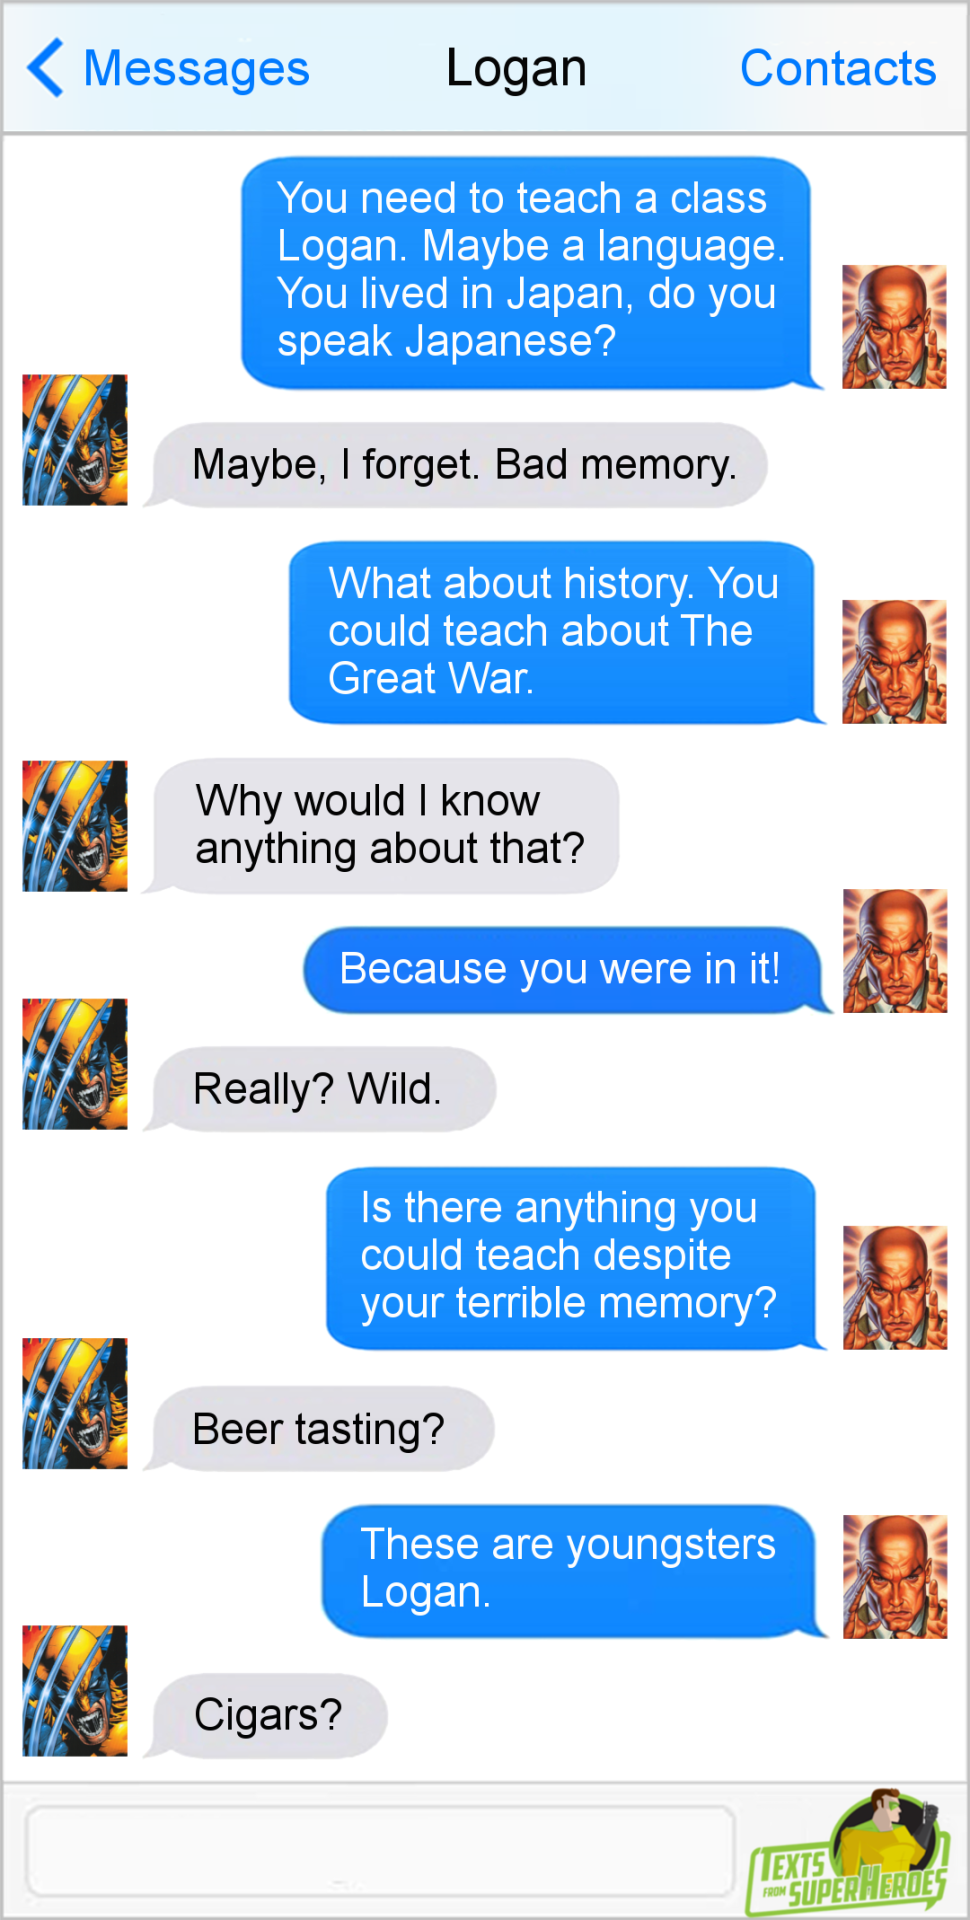
Task: Tap sender avatar beside 'speak Japanese?' message
Action: [x=894, y=327]
